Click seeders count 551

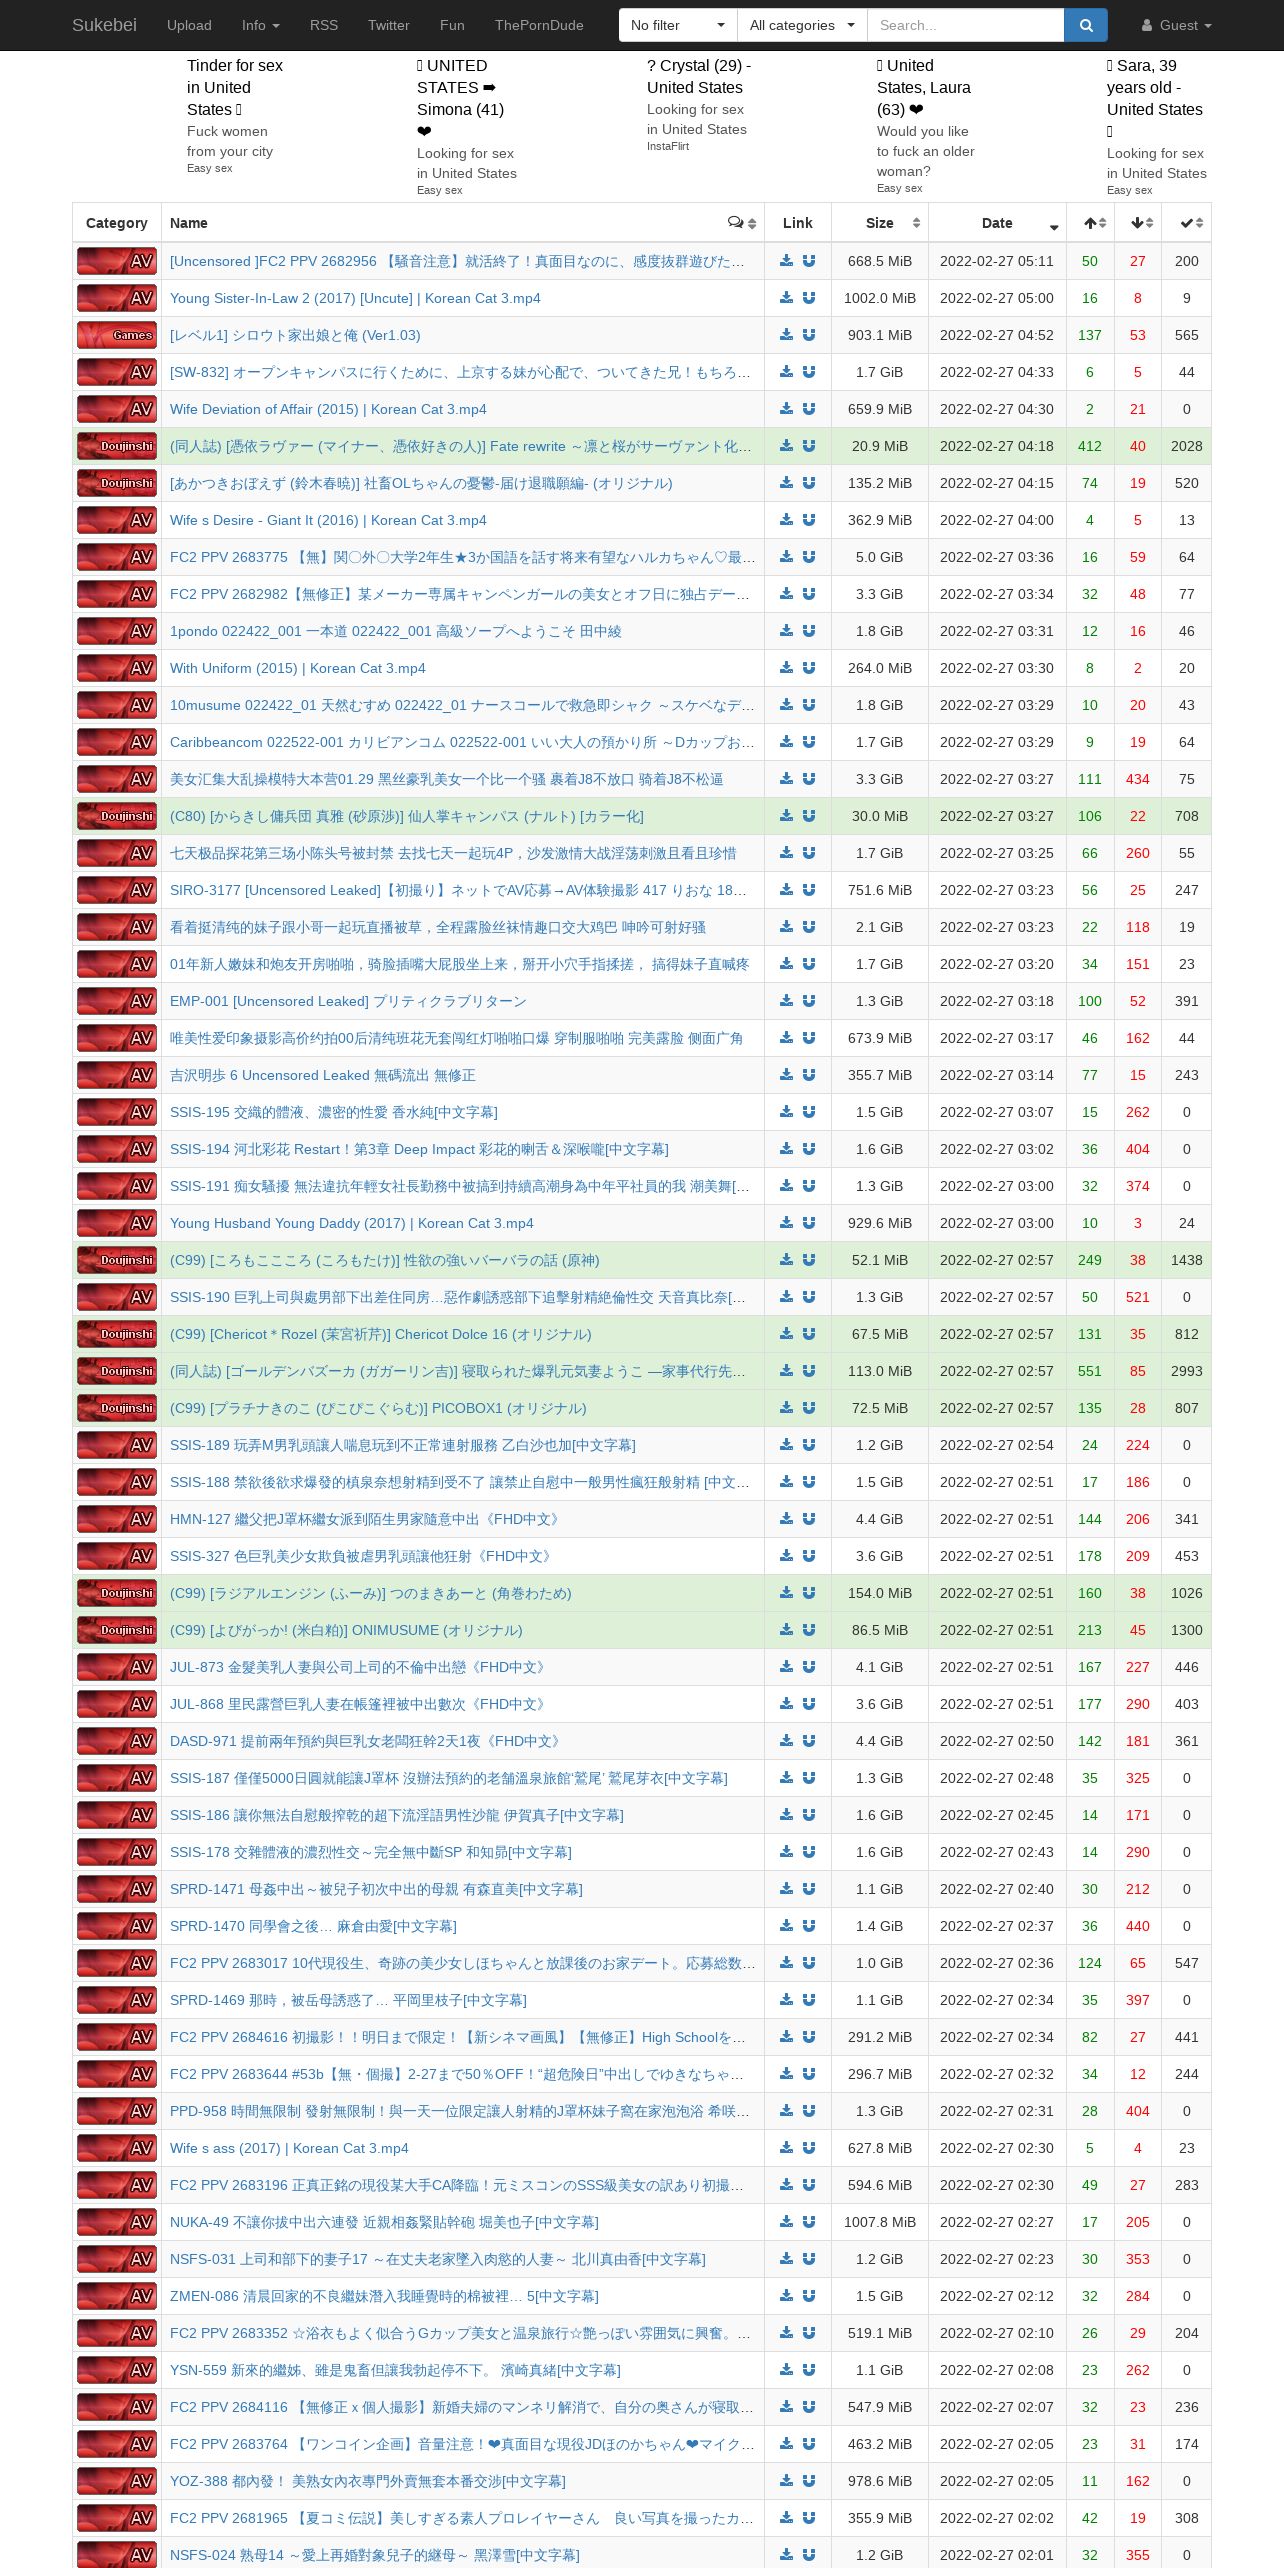click(x=1090, y=1371)
